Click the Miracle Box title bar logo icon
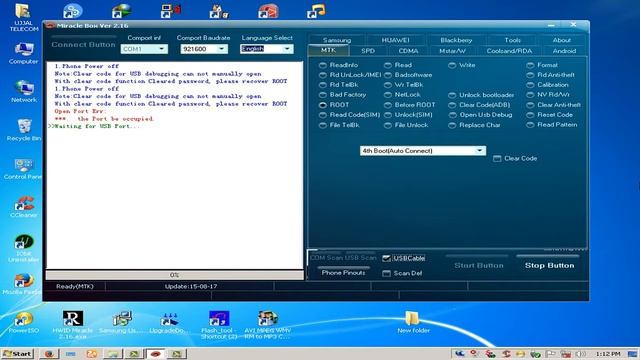 pos(50,25)
